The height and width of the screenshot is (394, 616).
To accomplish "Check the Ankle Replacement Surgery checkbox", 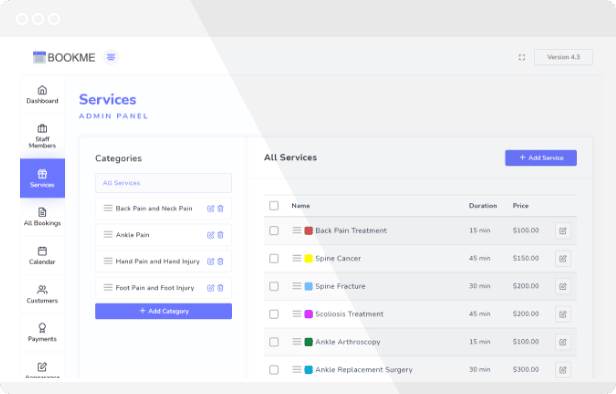I will click(x=274, y=370).
